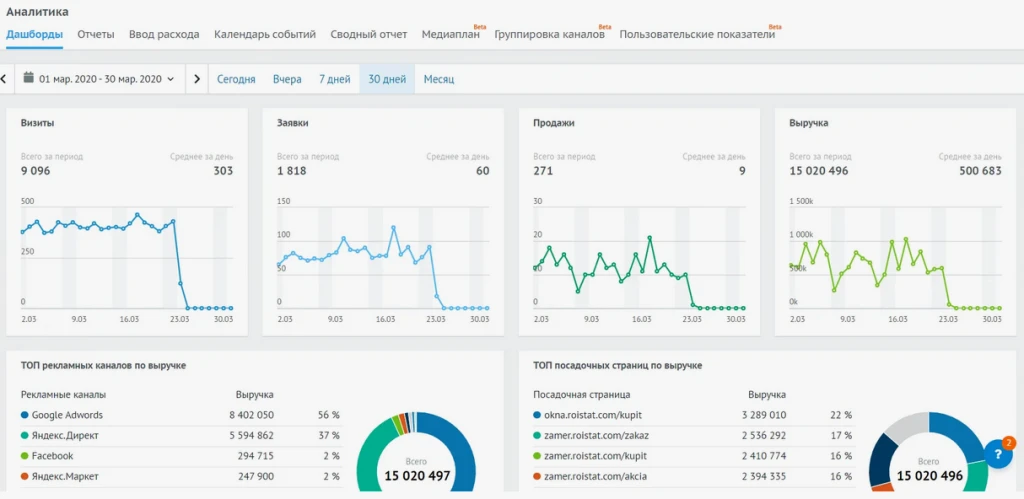1024x499 pixels.
Task: Select the Медиаплан beta tab
Action: [x=450, y=34]
